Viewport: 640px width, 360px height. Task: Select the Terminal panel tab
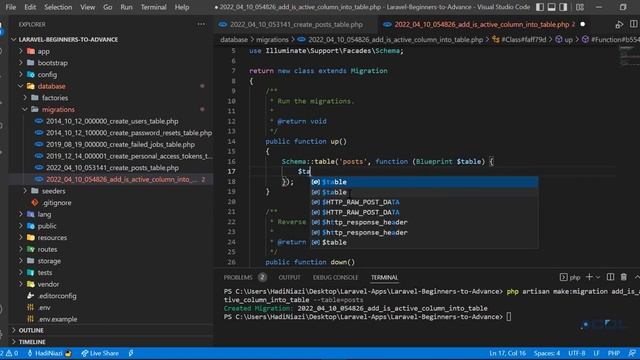click(x=384, y=277)
